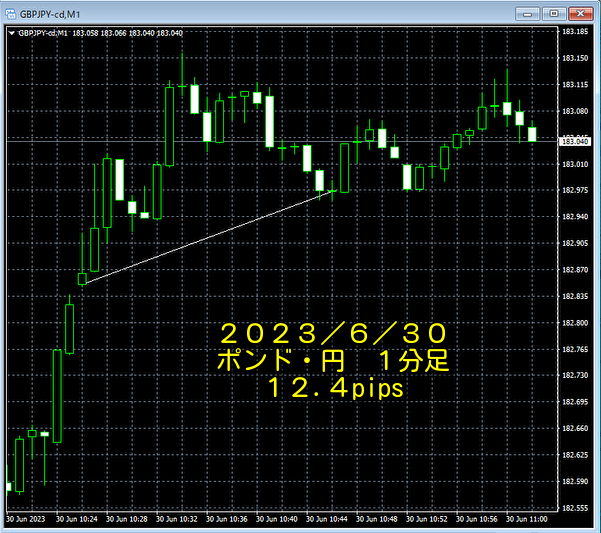This screenshot has width=601, height=533.
Task: Click the GBPJPY-cd,M1 window title text
Action: pyautogui.click(x=50, y=15)
